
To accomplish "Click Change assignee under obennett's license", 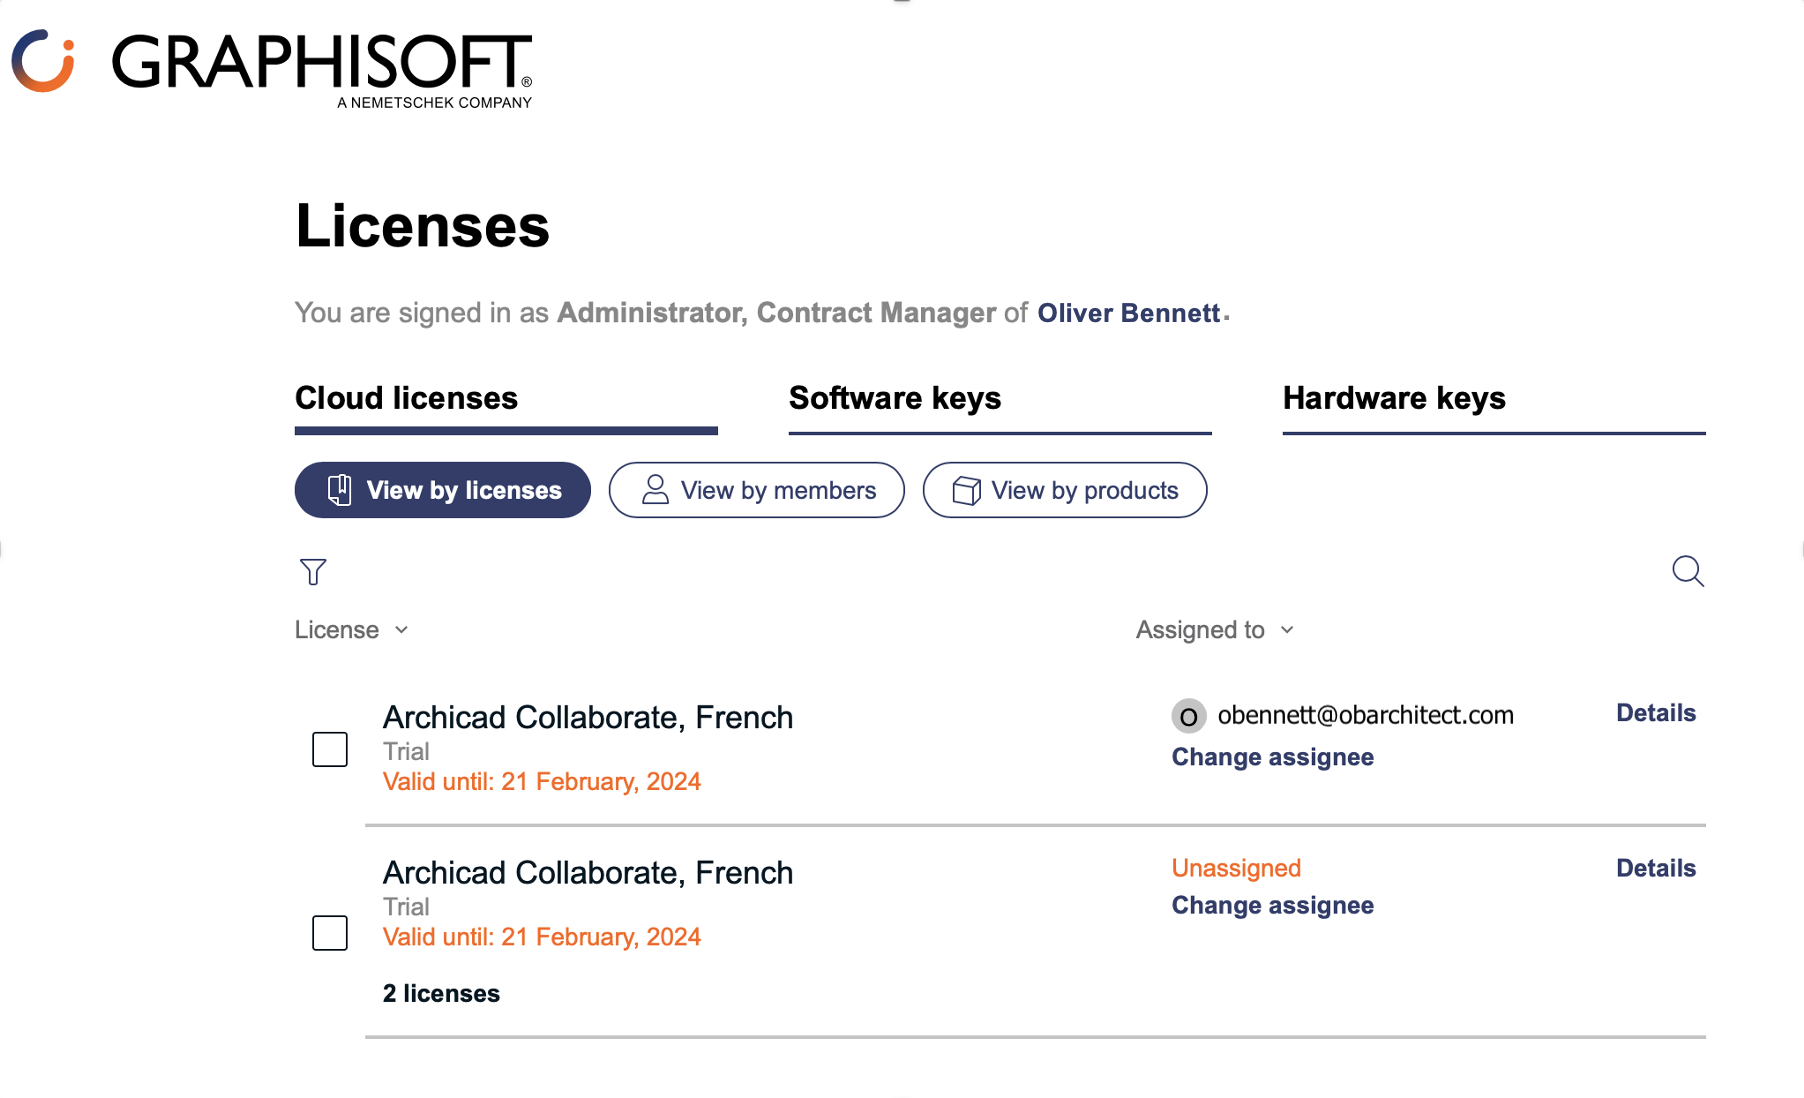I will (x=1271, y=757).
